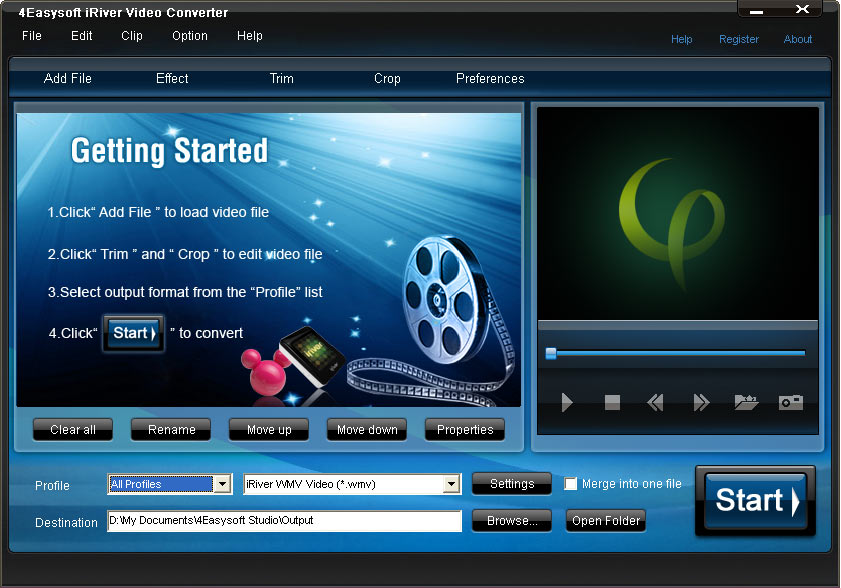Image resolution: width=841 pixels, height=588 pixels.
Task: Click the playback progress slider
Action: click(675, 352)
